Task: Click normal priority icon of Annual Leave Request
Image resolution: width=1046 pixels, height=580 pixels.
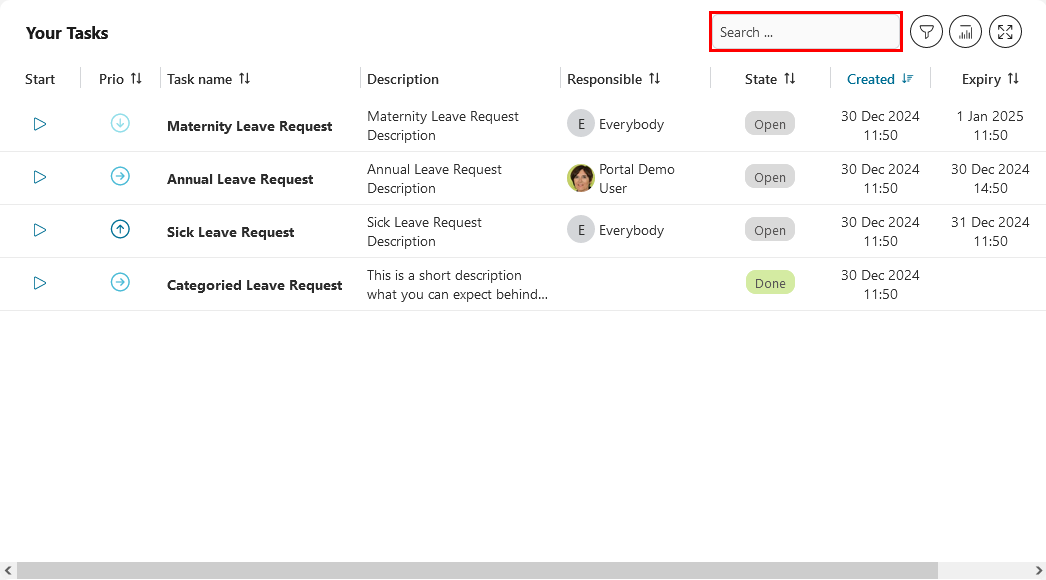Action: tap(120, 176)
